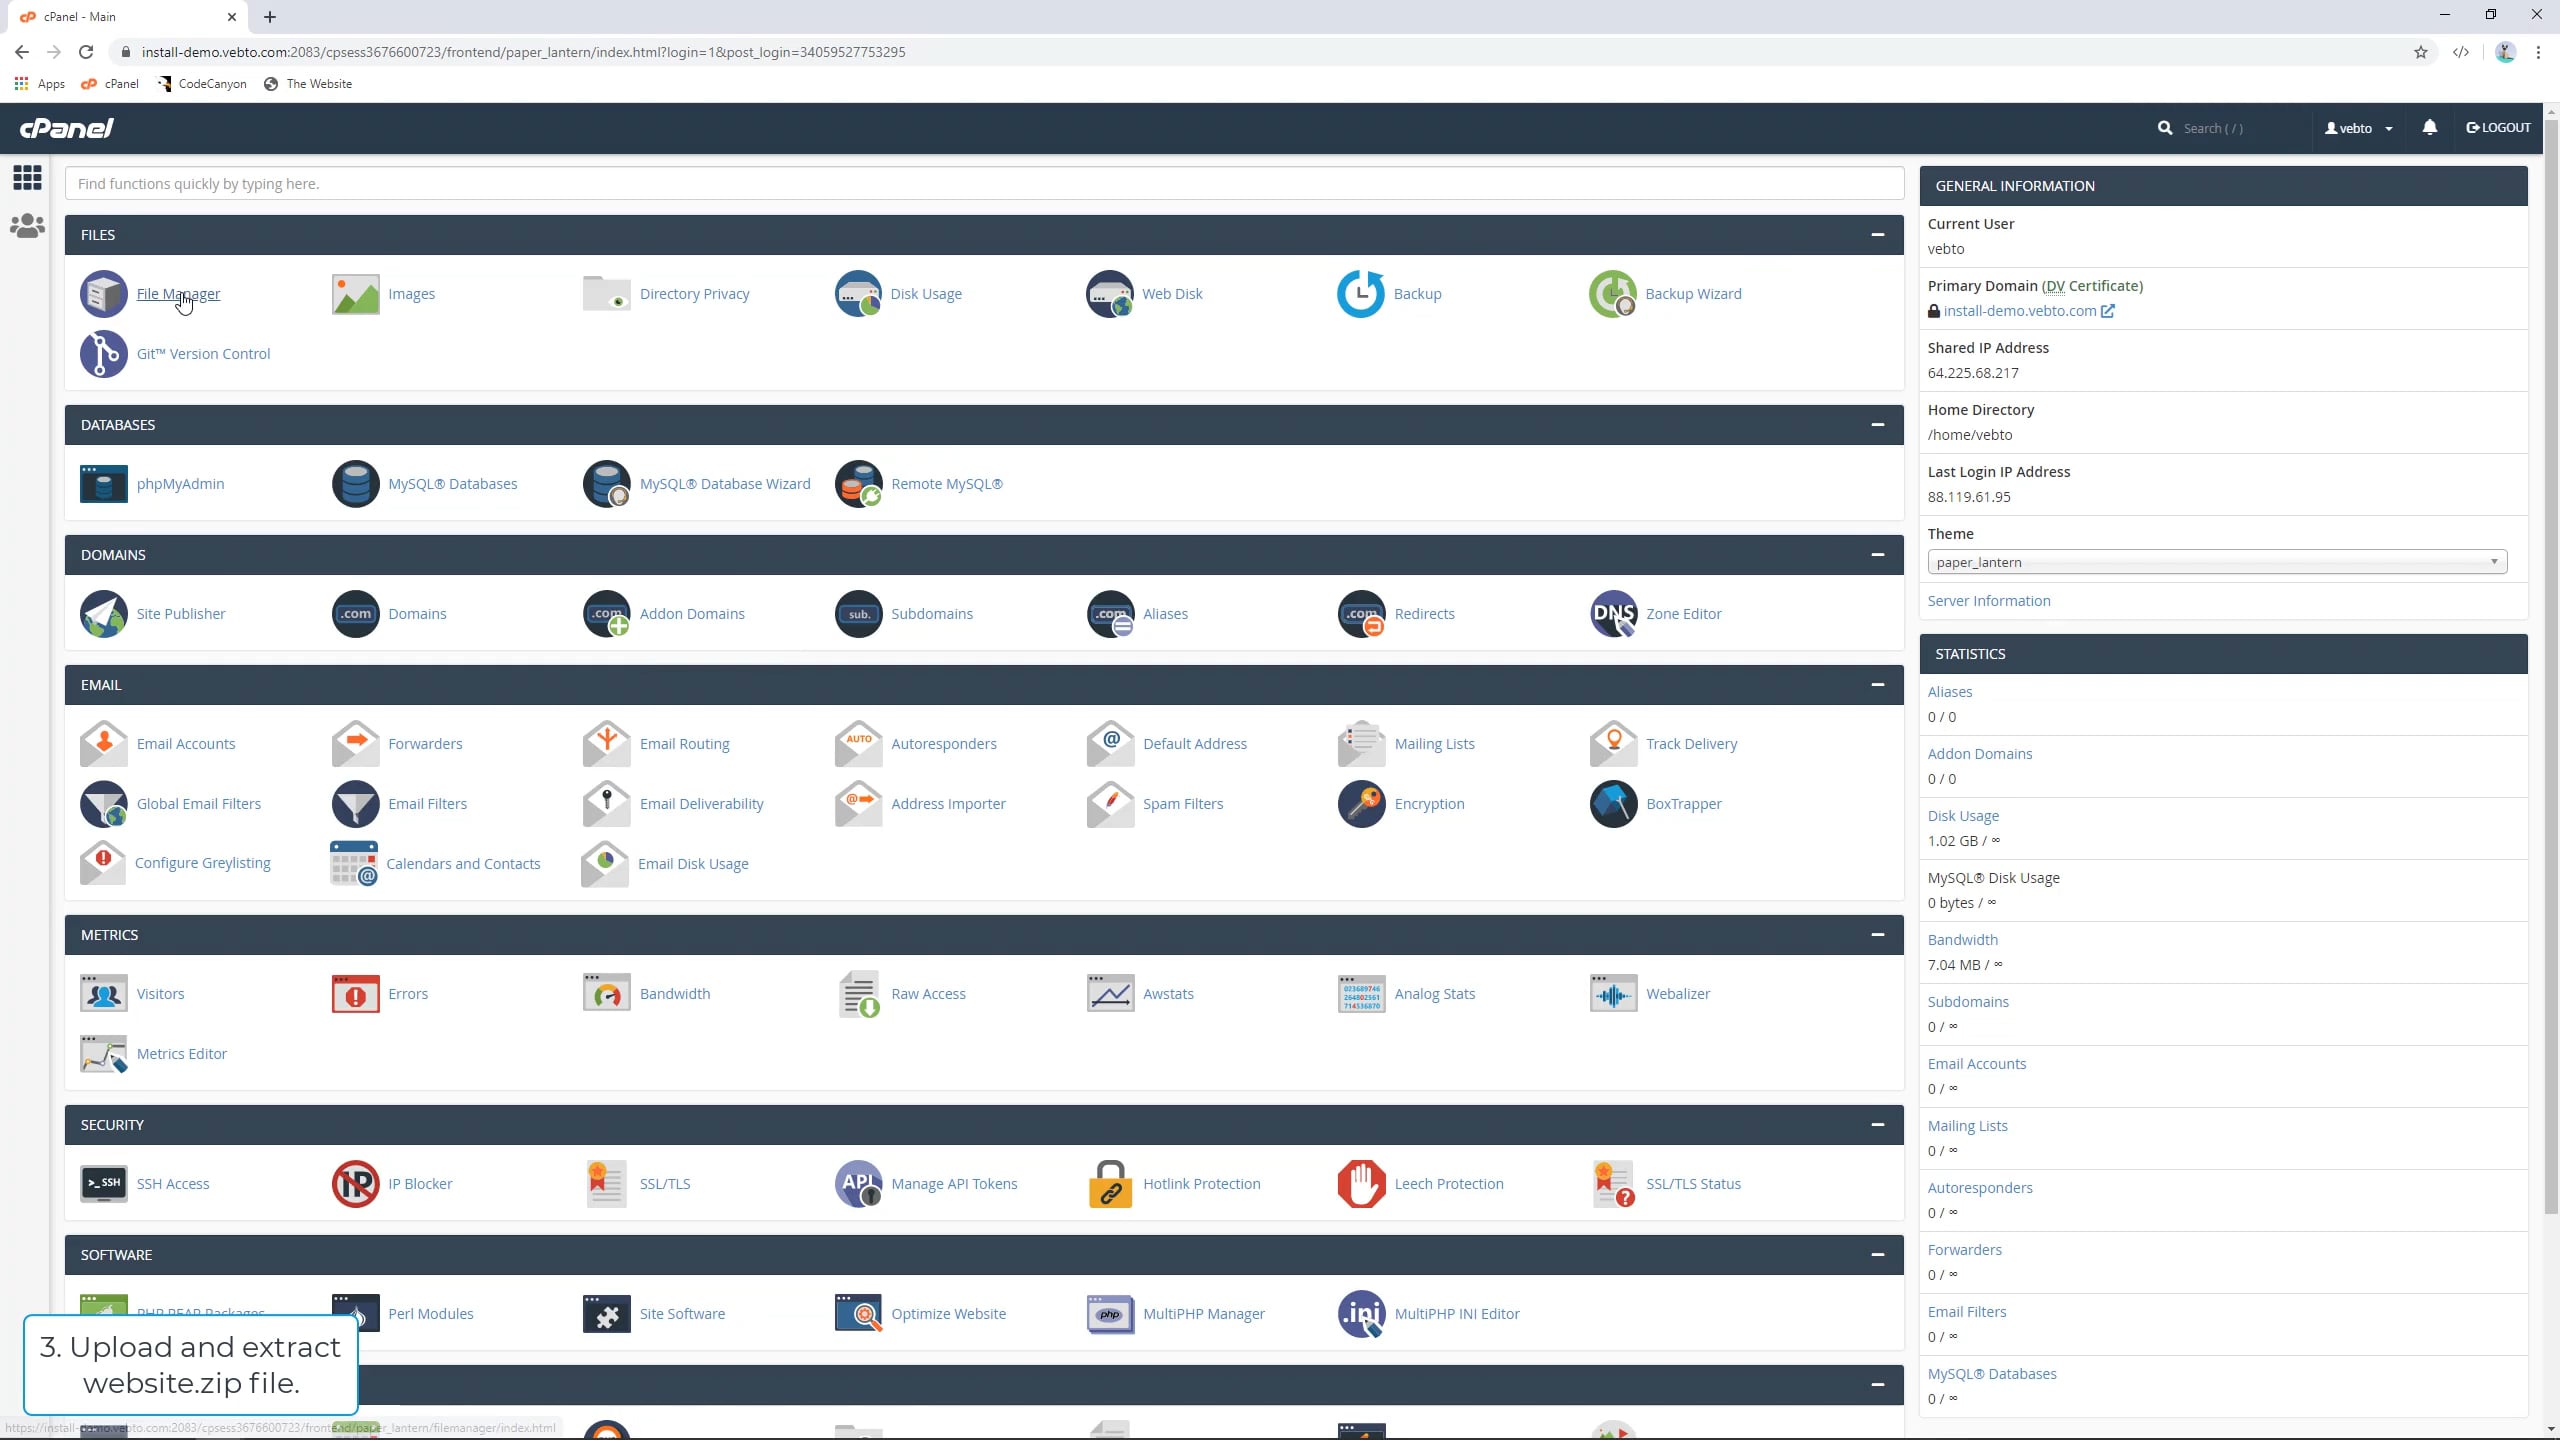Open the MultiPHP INI Editor icon
Screen dimensions: 2560x1440
point(1361,1314)
